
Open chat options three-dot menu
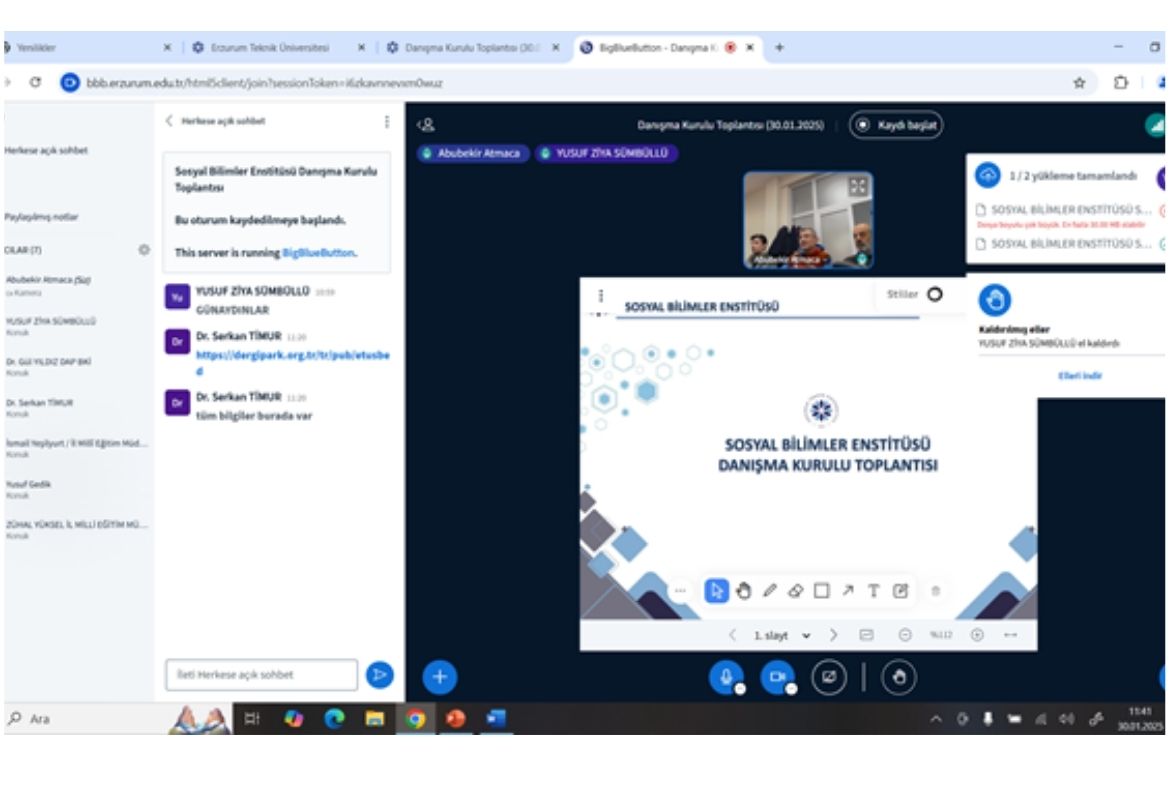pyautogui.click(x=387, y=121)
